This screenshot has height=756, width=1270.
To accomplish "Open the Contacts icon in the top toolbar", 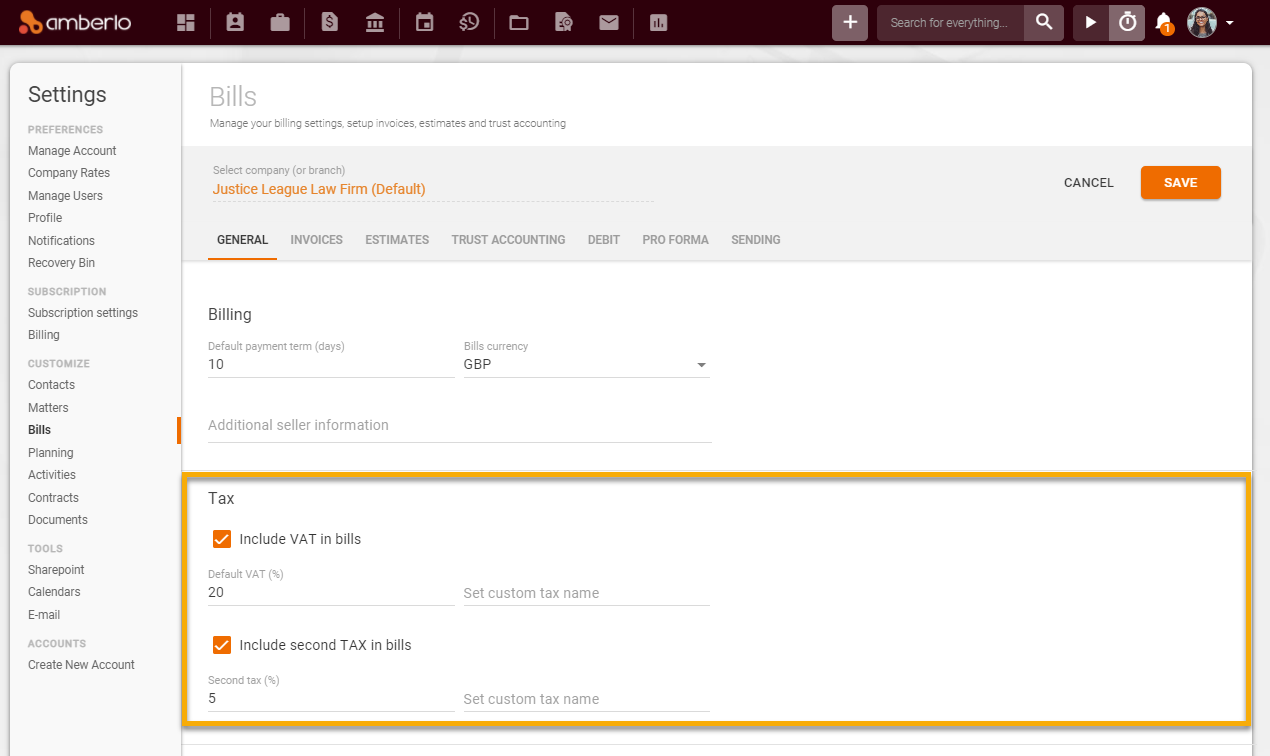I will click(x=235, y=22).
